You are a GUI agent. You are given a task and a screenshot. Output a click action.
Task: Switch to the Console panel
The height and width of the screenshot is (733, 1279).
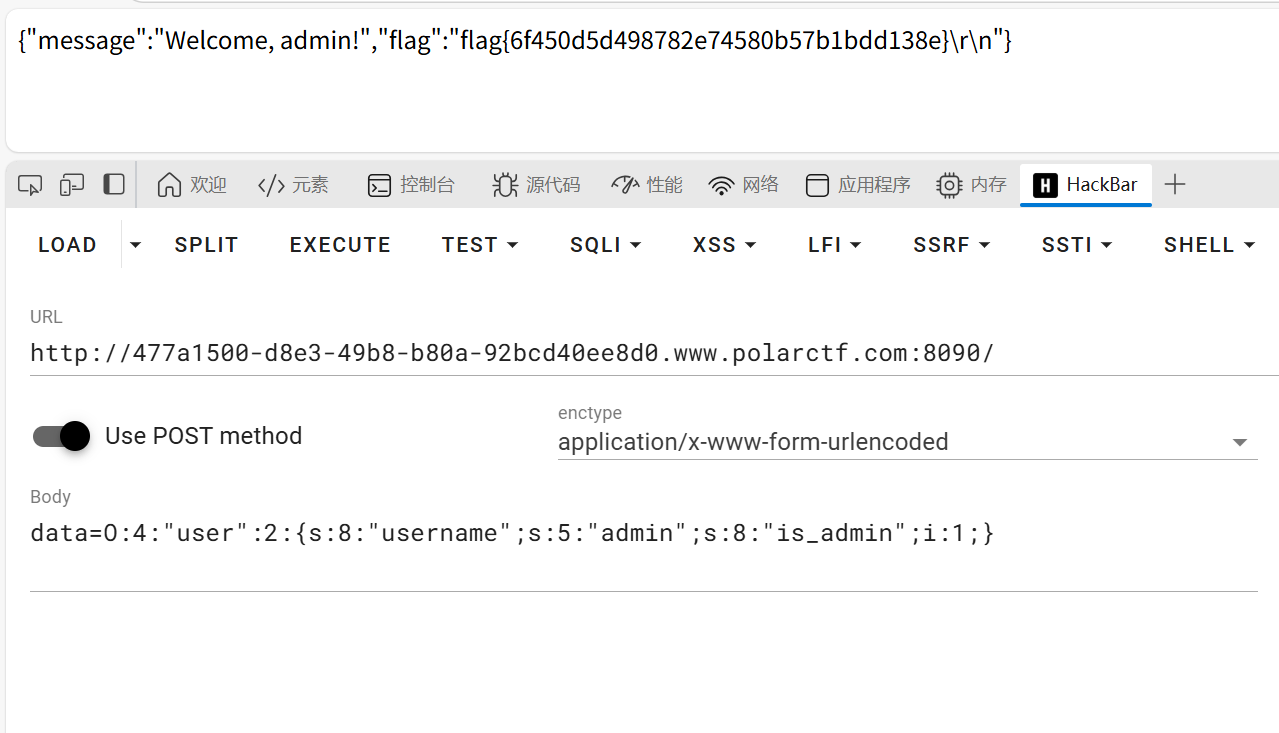[x=411, y=185]
